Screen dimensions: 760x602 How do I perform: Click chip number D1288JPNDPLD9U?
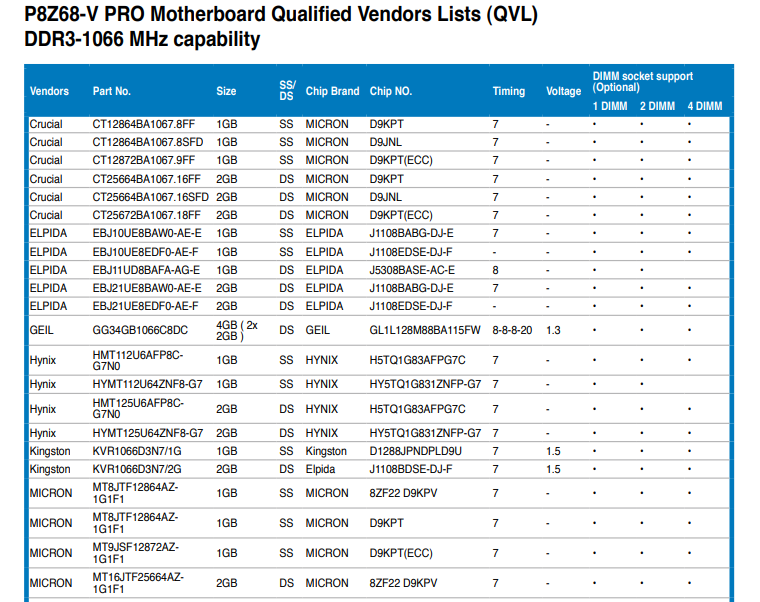tap(415, 451)
